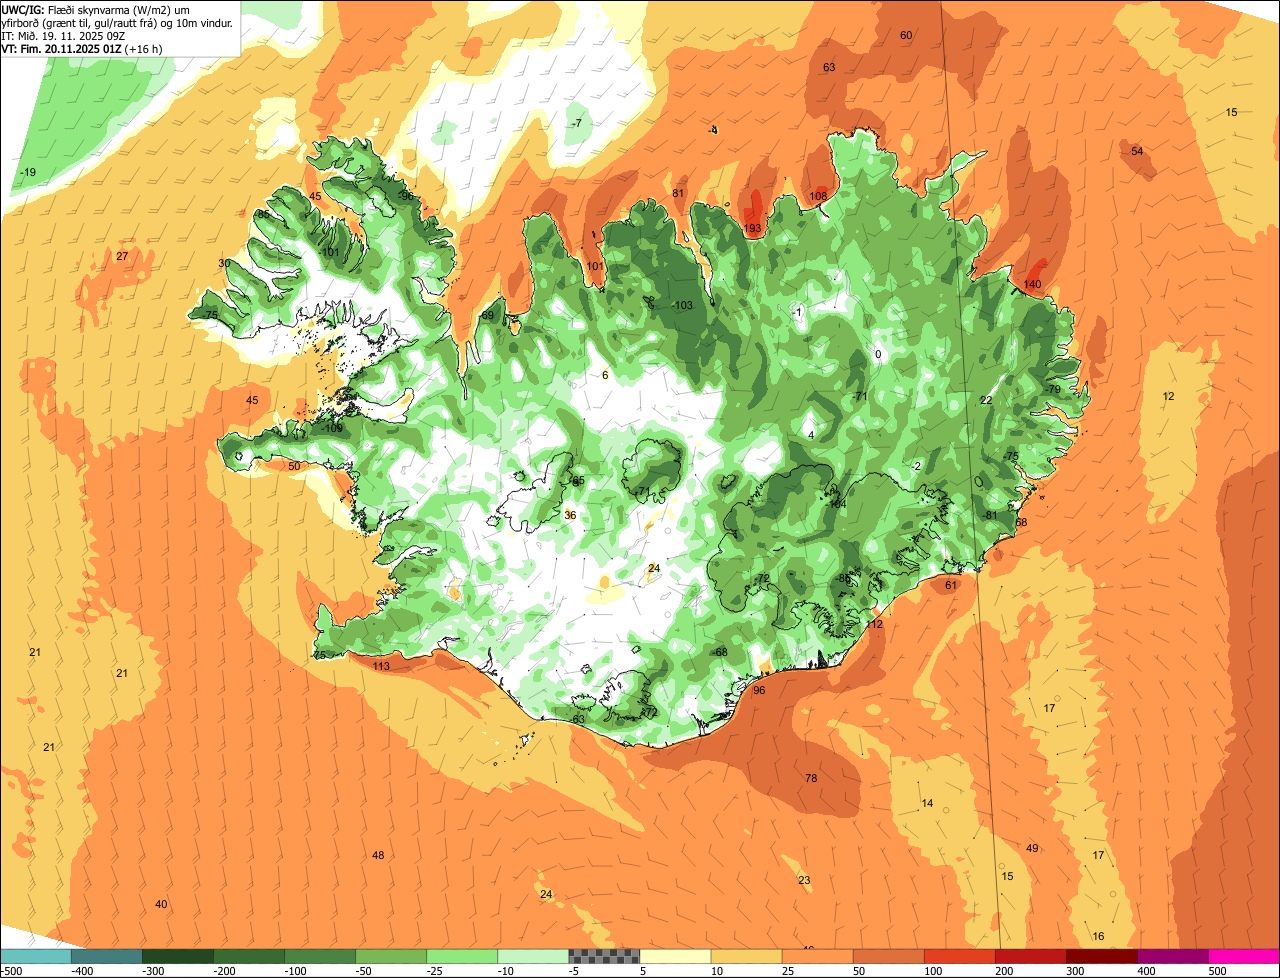Image resolution: width=1280 pixels, height=978 pixels.
Task: Click the map value '63' over the northern sea
Action: coord(829,68)
